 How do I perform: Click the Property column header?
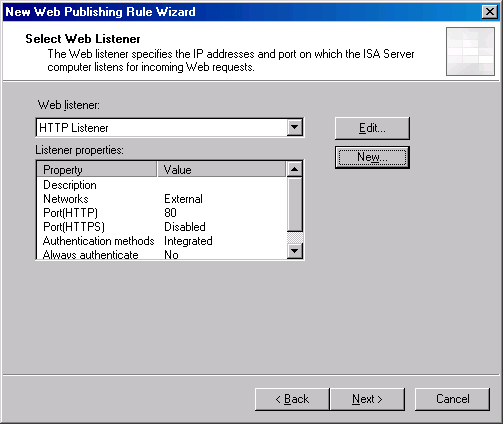point(97,169)
